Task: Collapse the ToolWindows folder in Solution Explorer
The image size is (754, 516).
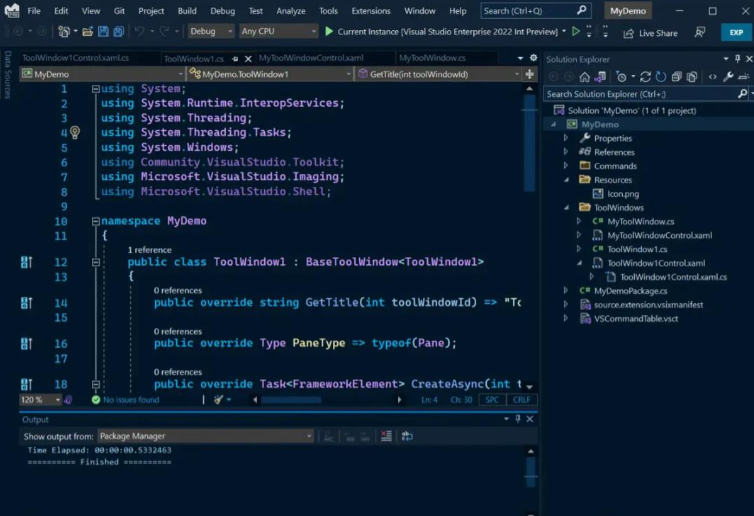Action: tap(566, 208)
